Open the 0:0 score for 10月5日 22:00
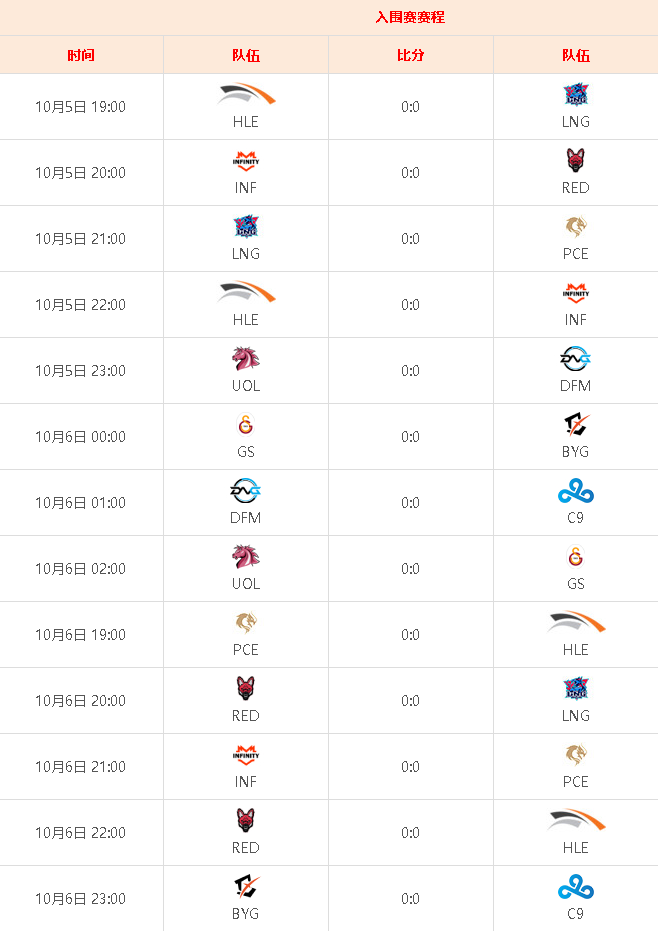 point(410,305)
